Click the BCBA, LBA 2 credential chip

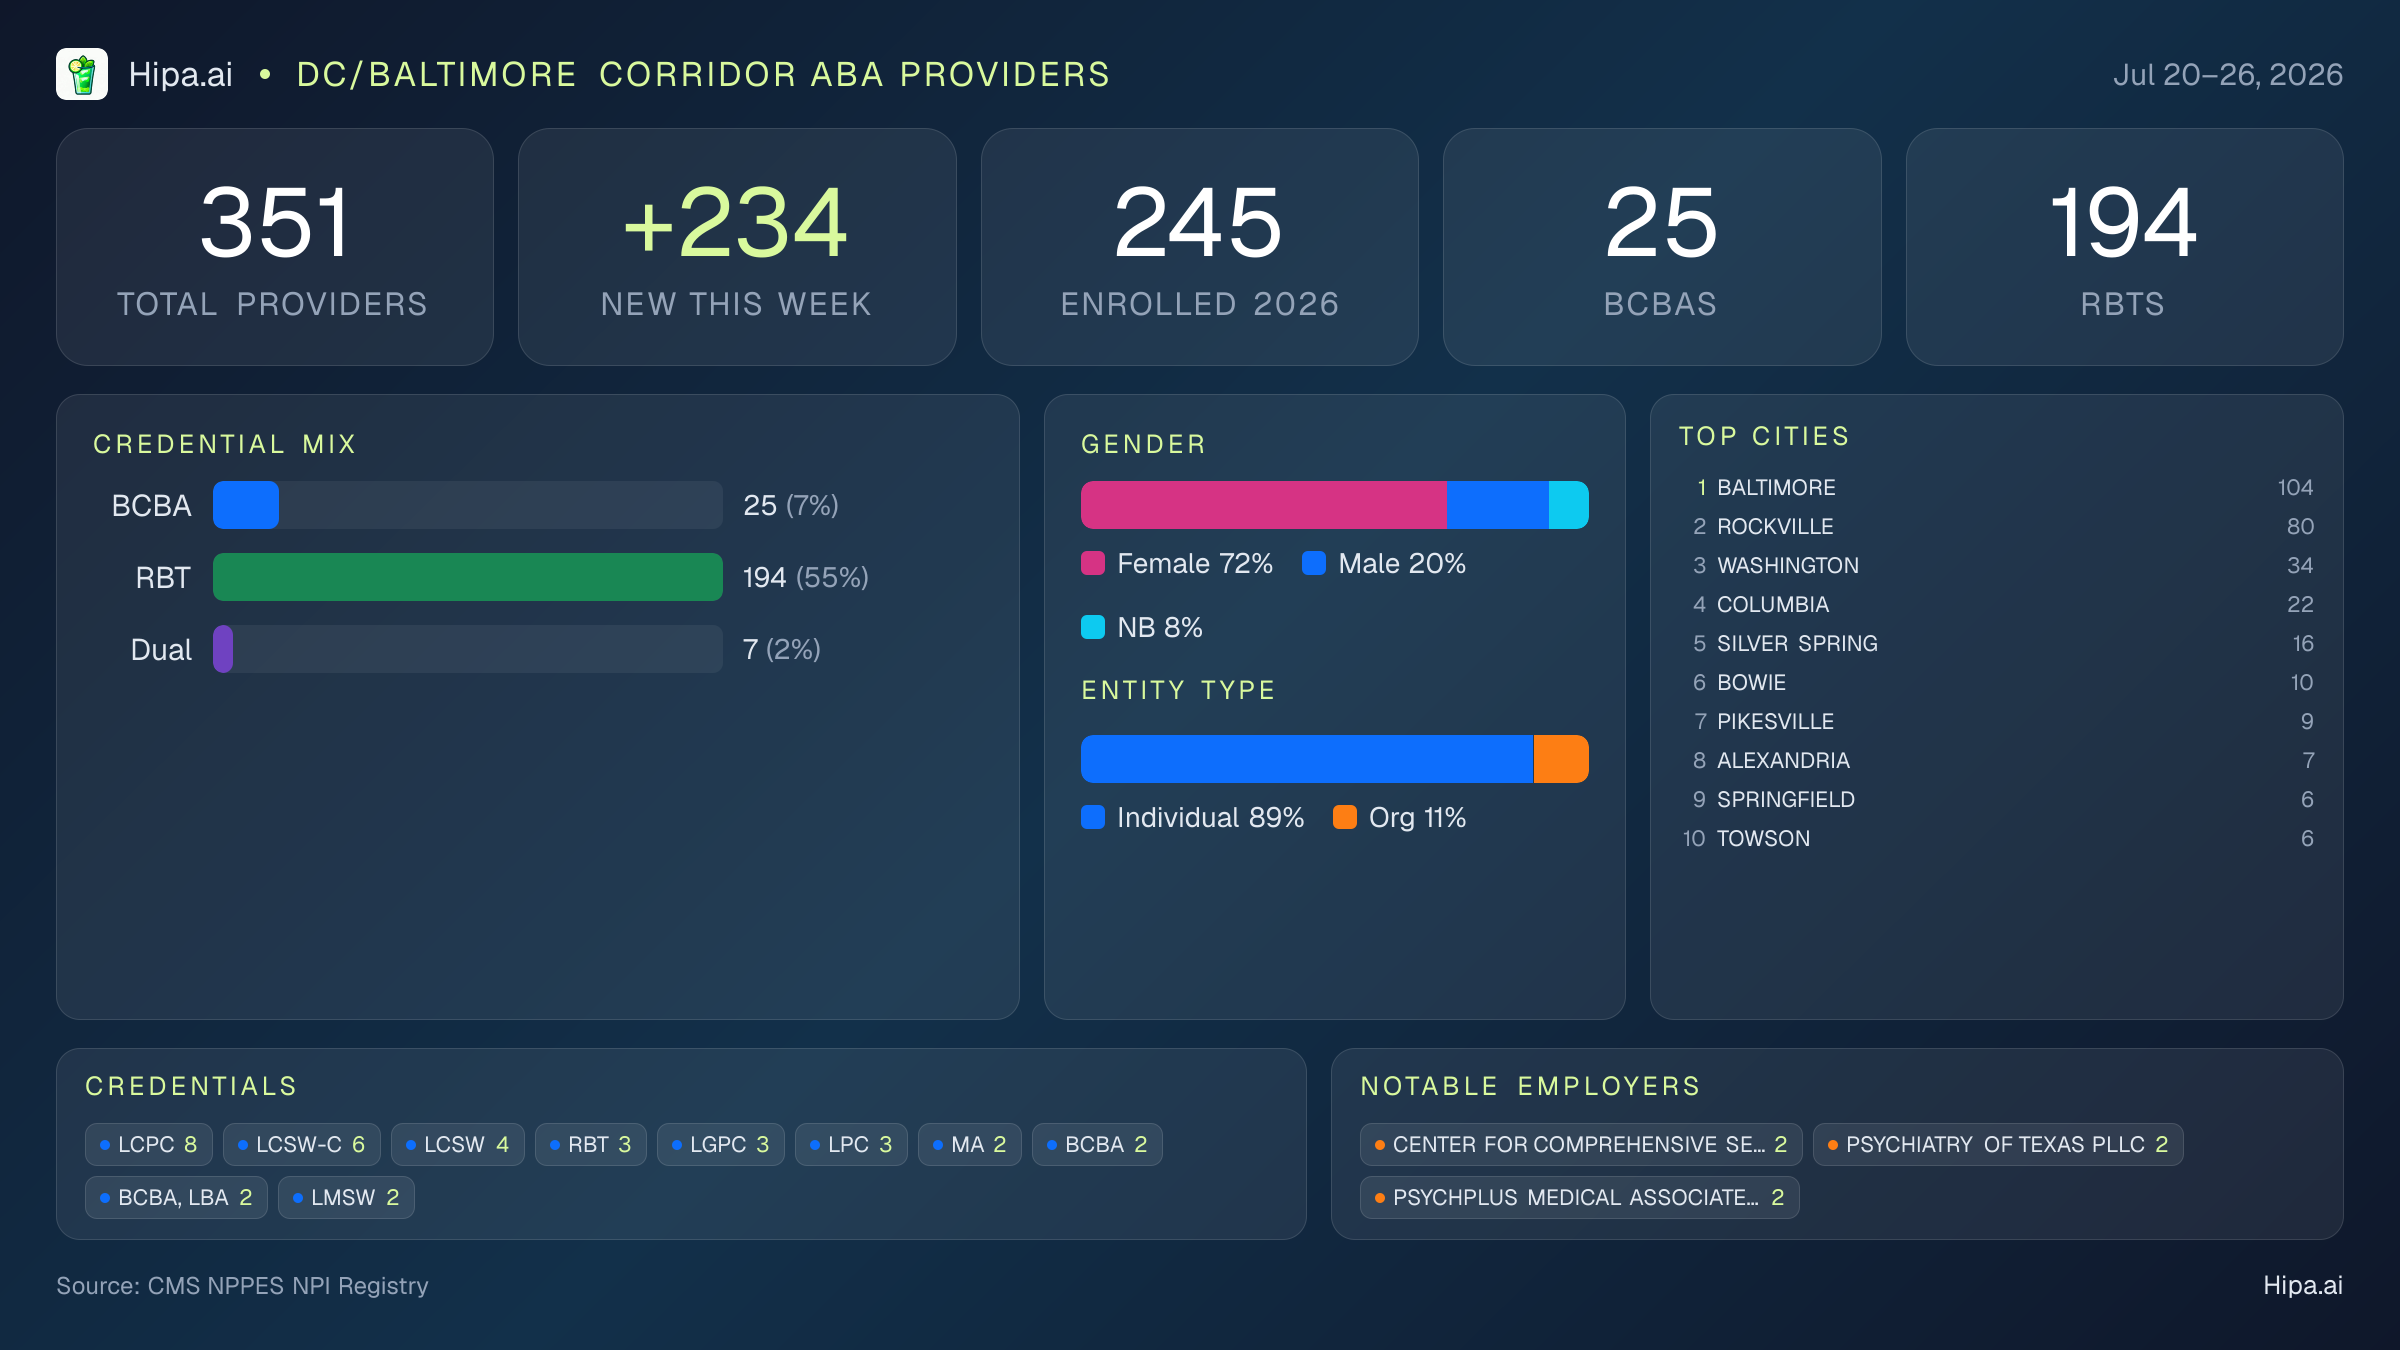tap(176, 1197)
